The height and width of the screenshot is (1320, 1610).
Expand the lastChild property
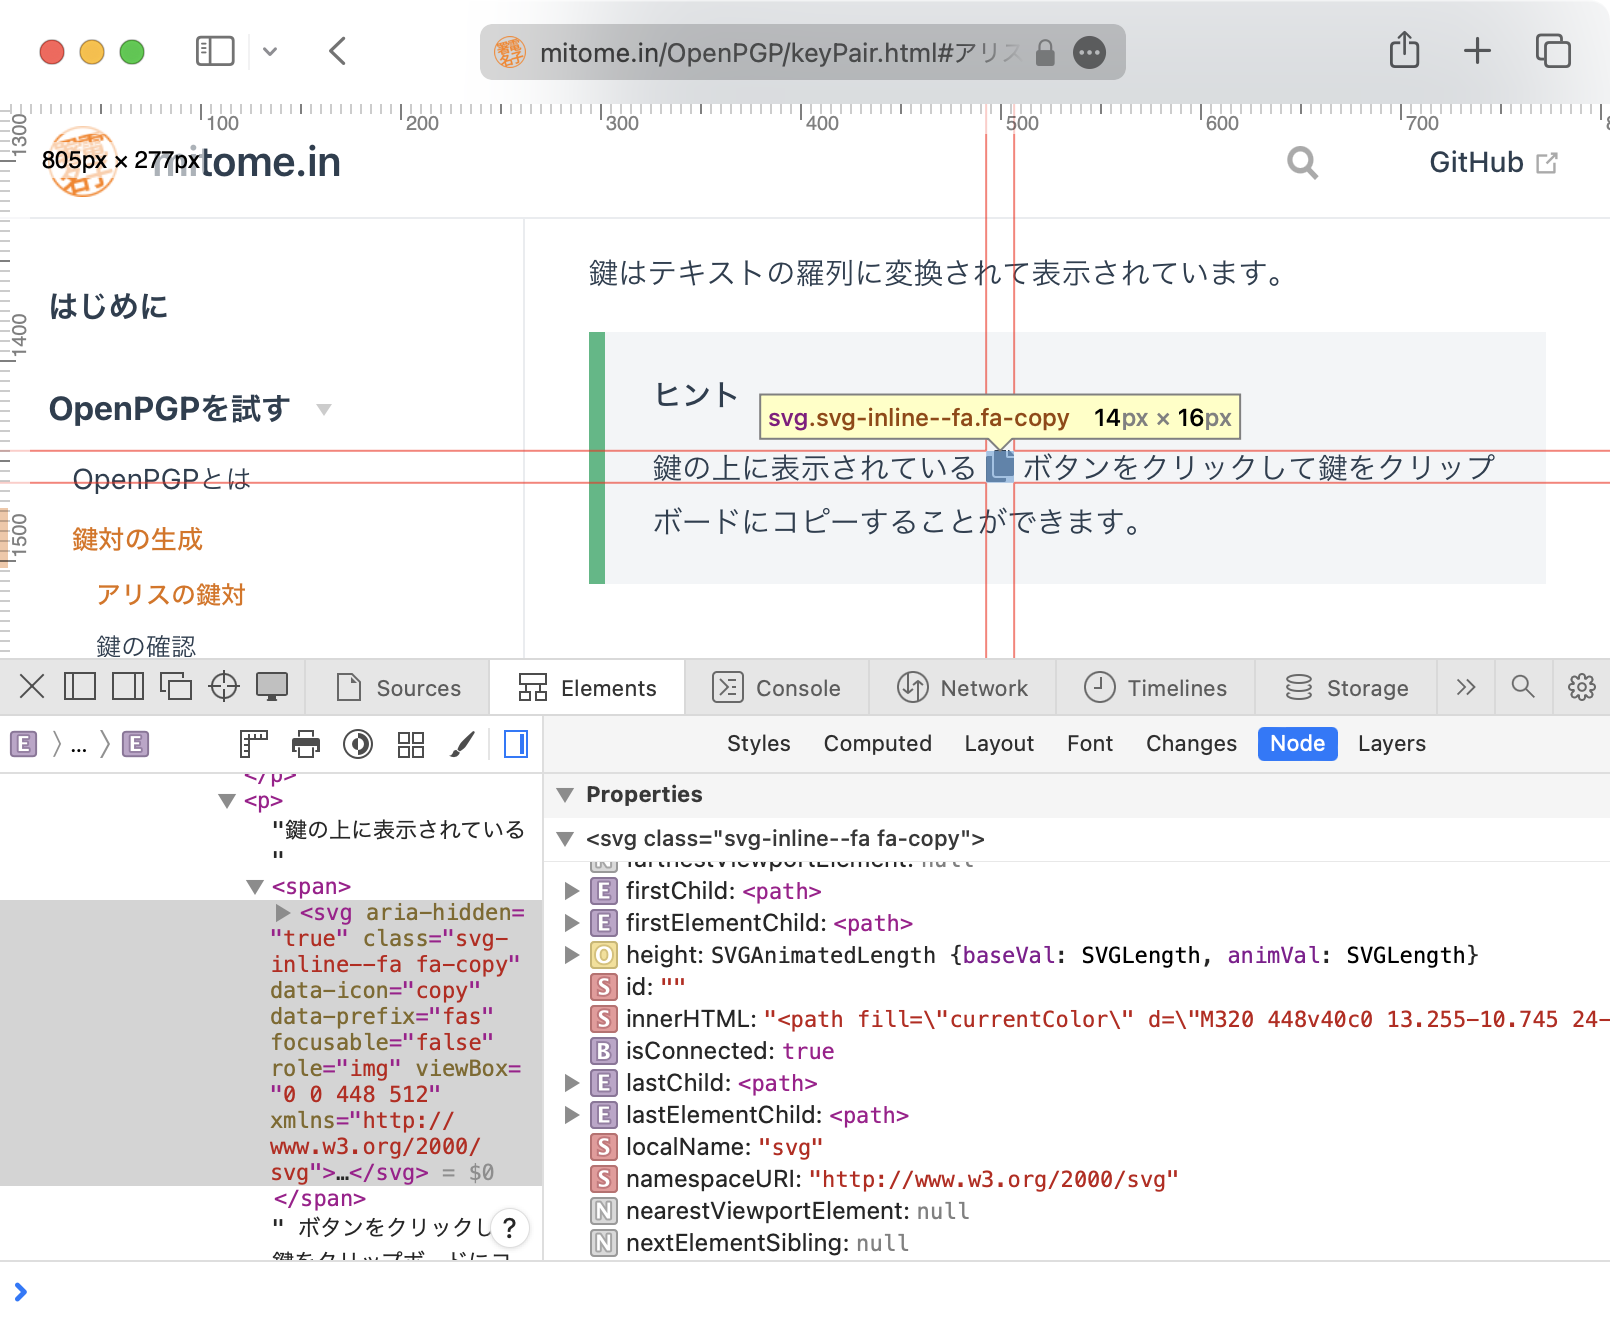click(x=572, y=1083)
